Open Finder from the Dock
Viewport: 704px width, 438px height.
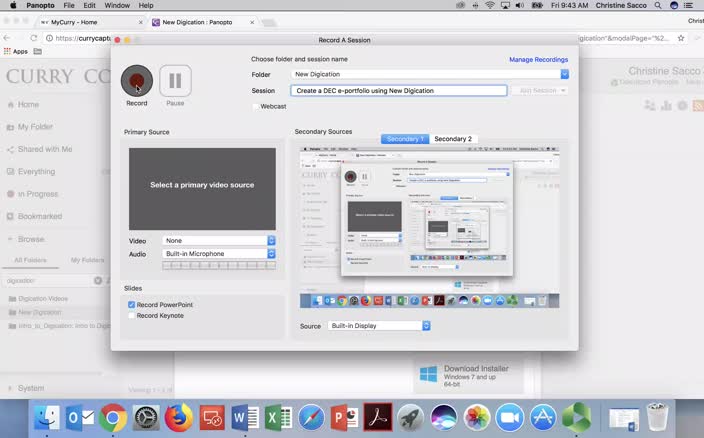[x=47, y=417]
